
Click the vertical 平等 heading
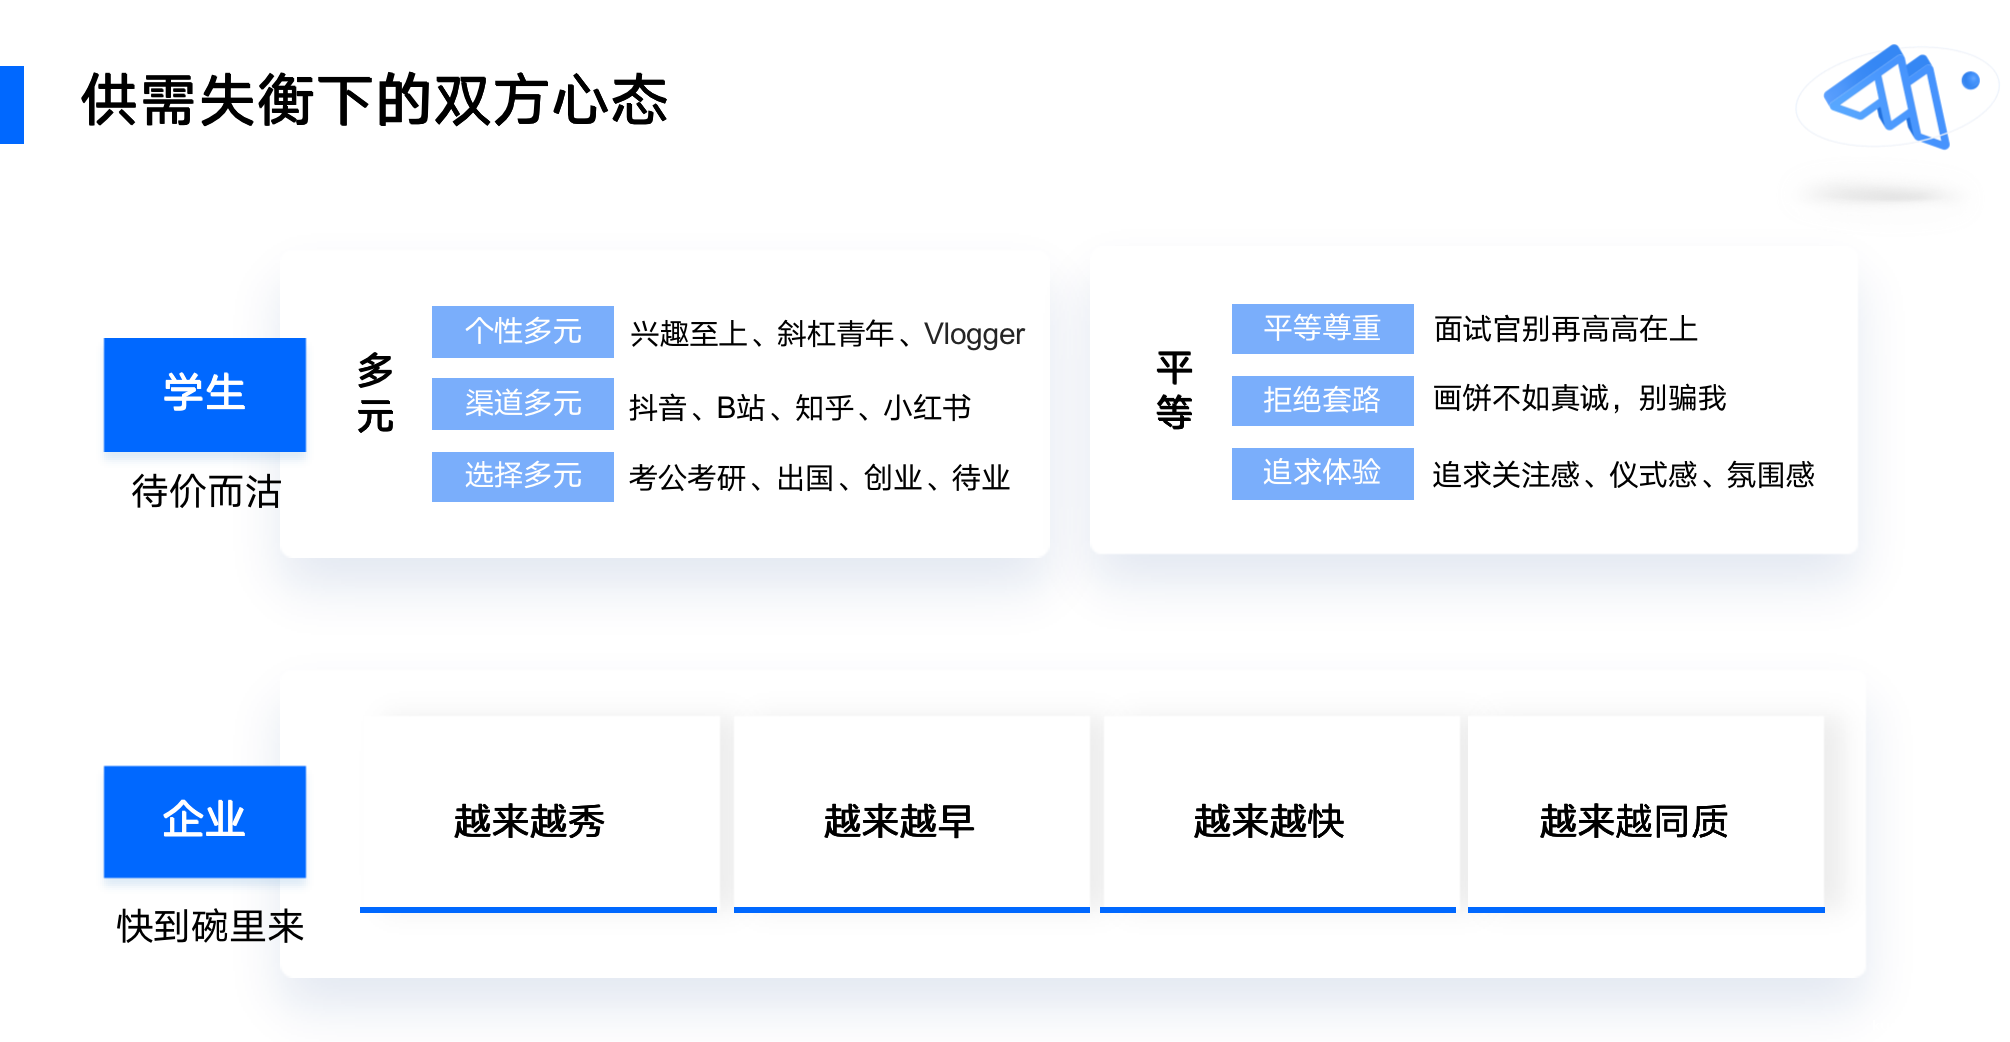click(1174, 390)
